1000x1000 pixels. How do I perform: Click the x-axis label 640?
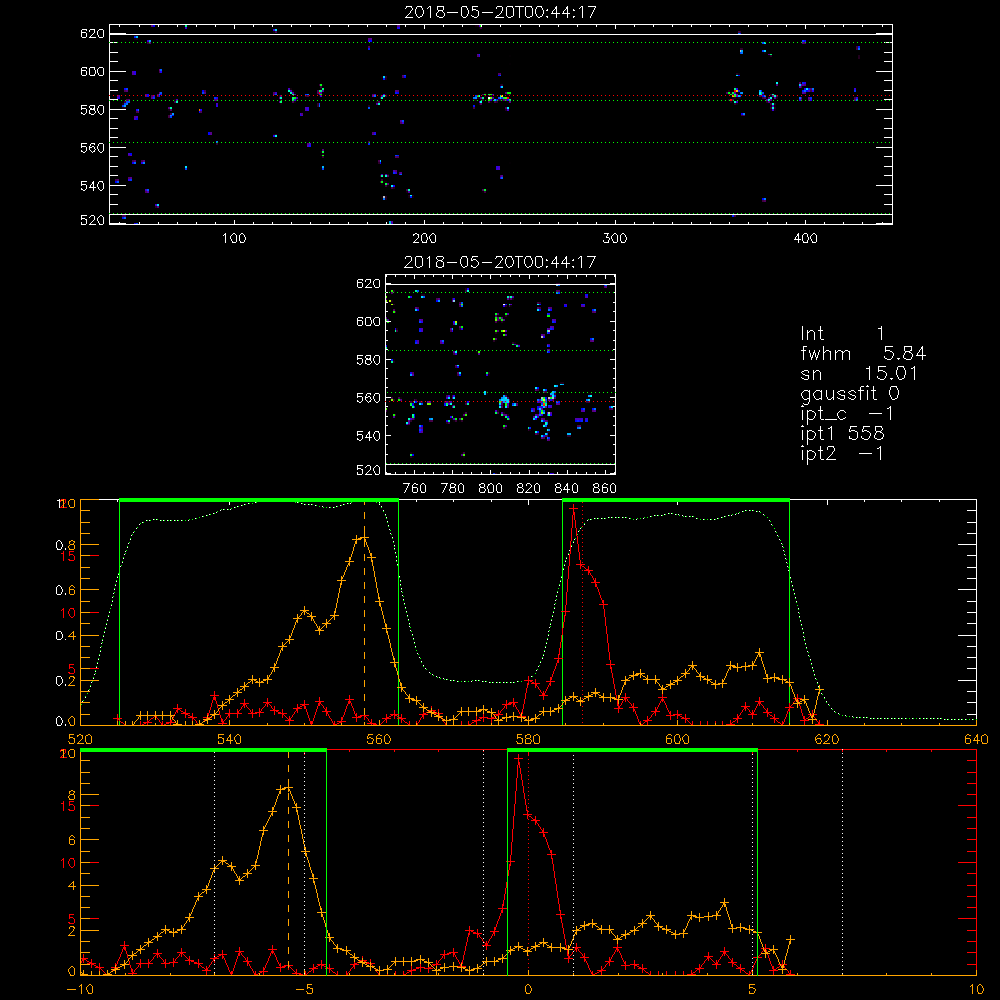pyautogui.click(x=976, y=739)
